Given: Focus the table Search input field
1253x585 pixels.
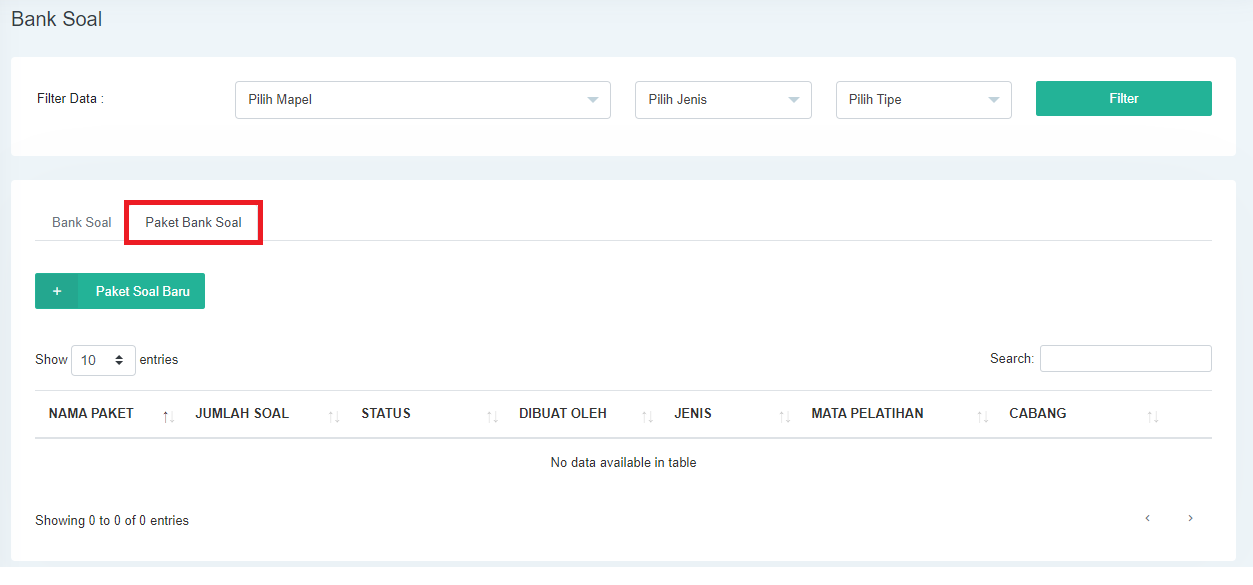Looking at the screenshot, I should pyautogui.click(x=1125, y=359).
